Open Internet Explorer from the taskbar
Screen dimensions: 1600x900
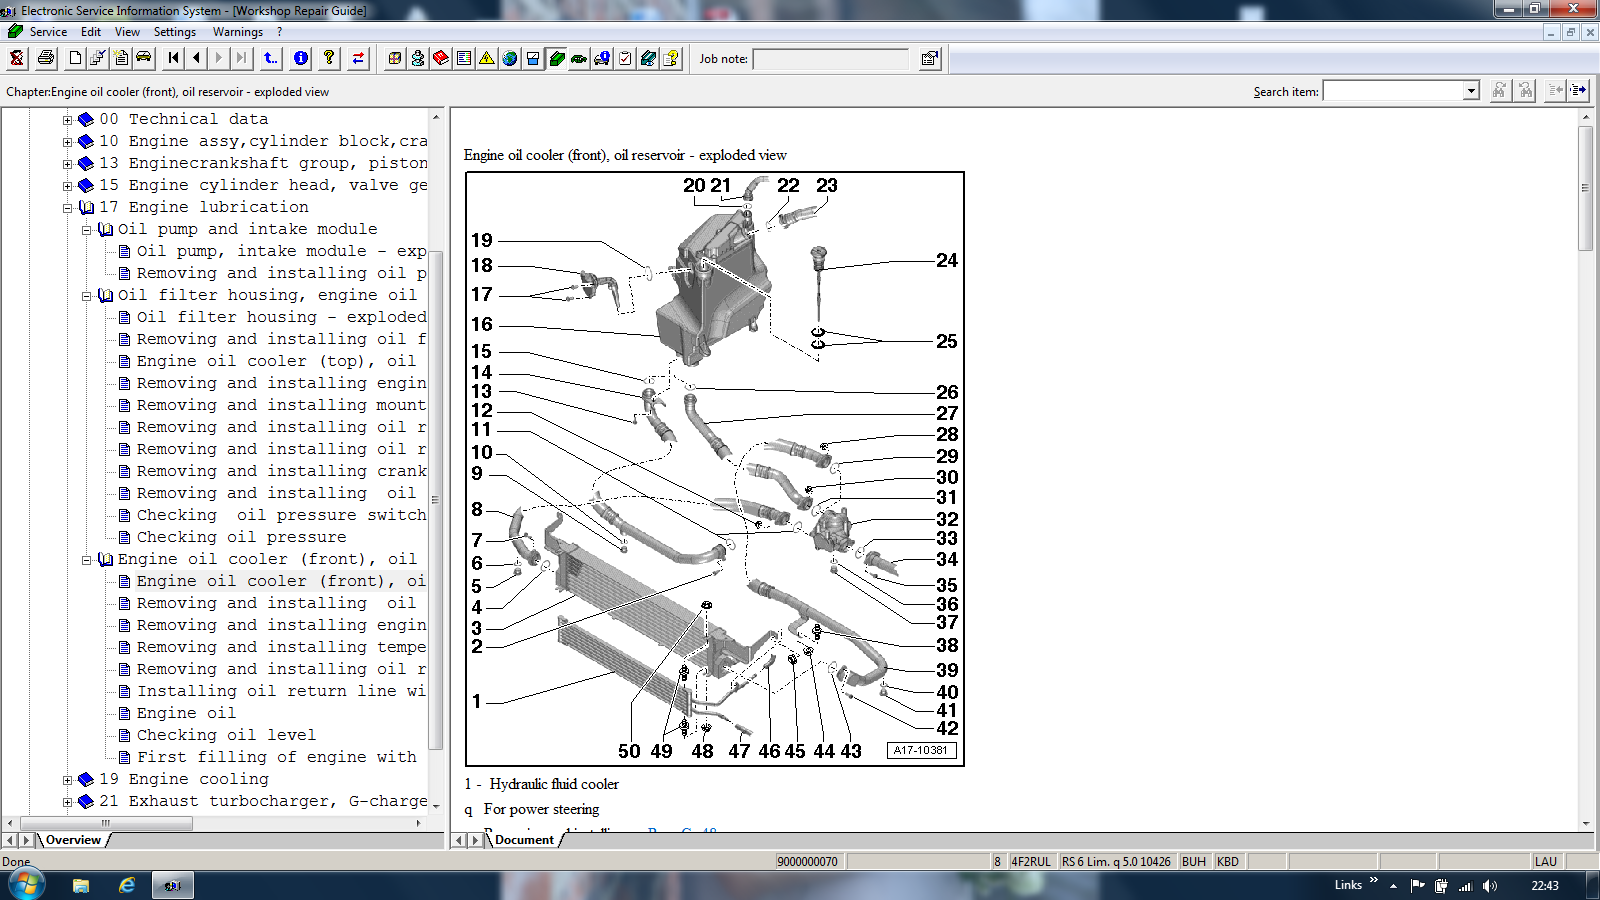point(127,885)
